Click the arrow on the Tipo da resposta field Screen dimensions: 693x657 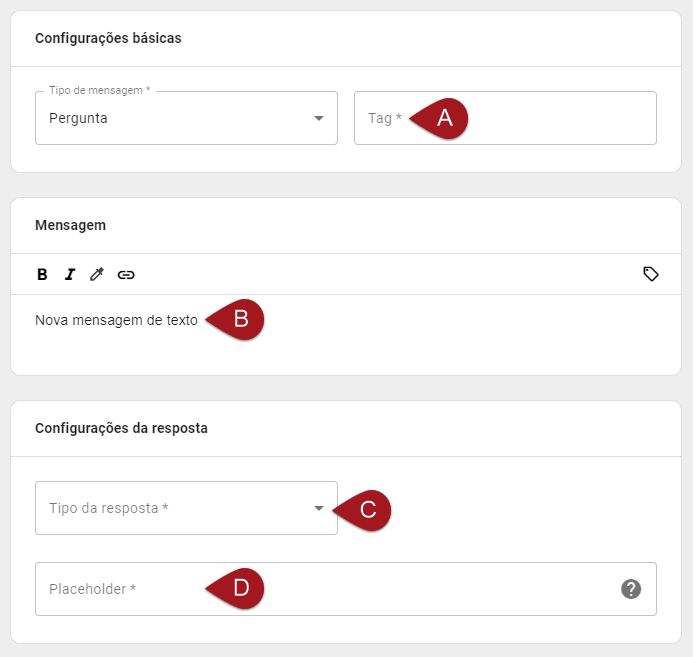319,508
